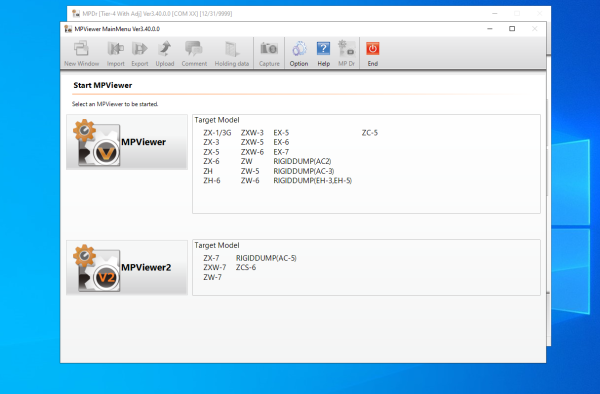Screen dimensions: 600x394
Task: Launch MP Dr from the toolbar
Action: point(346,54)
